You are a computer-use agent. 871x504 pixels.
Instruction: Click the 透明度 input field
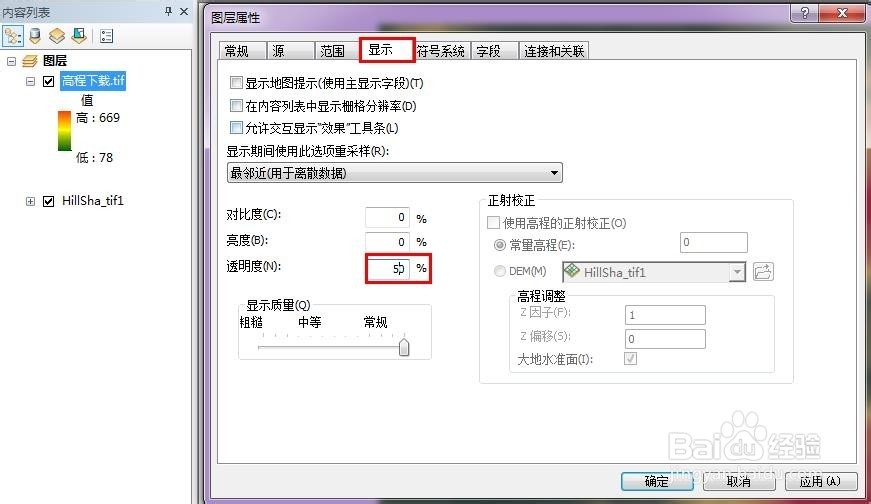point(387,269)
